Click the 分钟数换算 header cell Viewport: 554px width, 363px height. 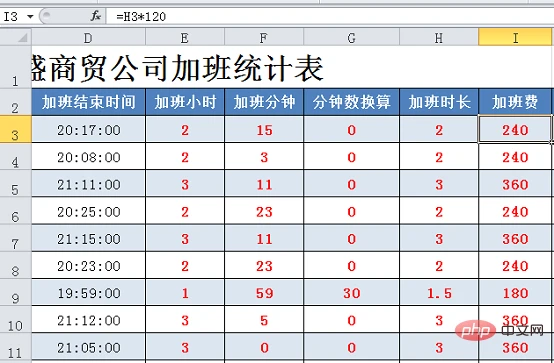pyautogui.click(x=351, y=102)
